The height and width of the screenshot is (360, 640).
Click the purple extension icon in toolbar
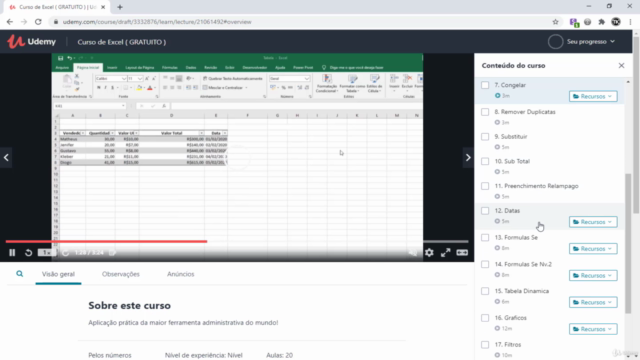tap(574, 22)
